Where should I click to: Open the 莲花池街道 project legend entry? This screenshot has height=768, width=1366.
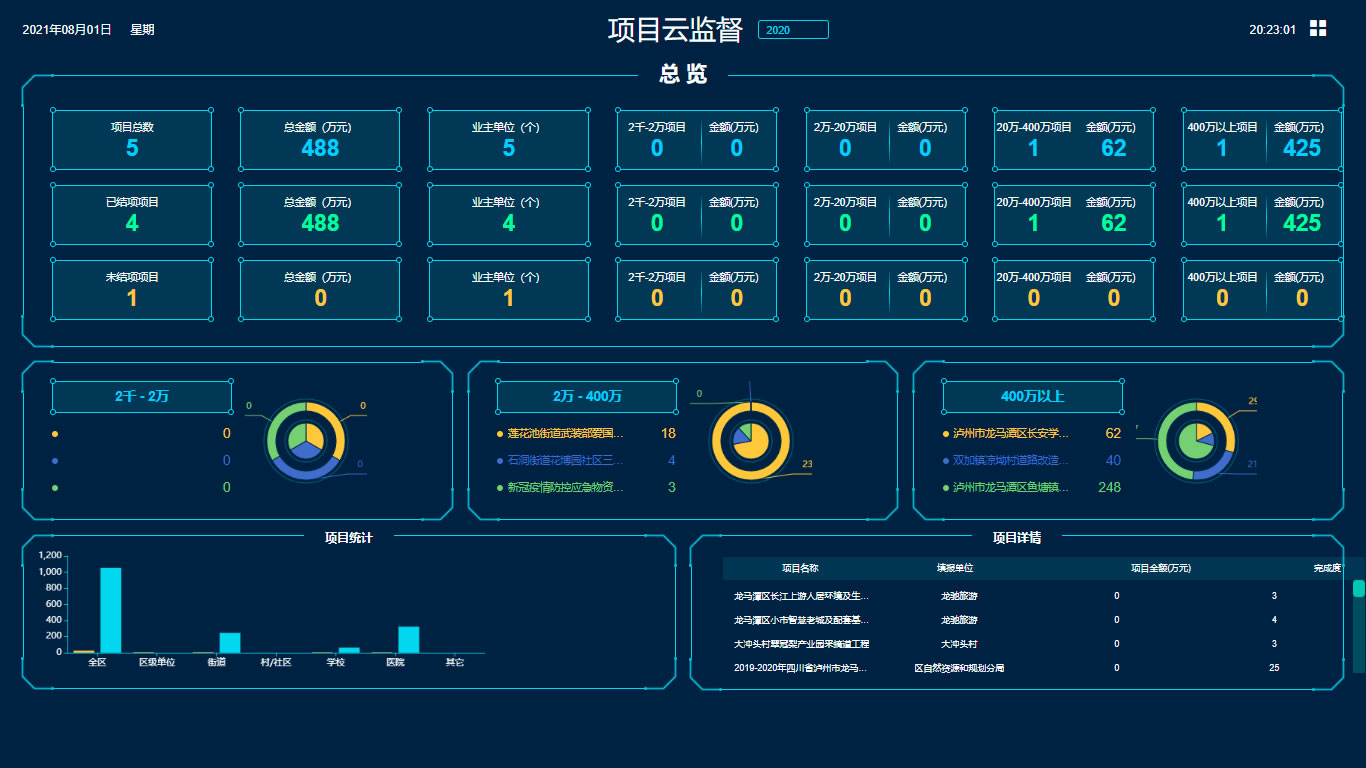pos(565,434)
